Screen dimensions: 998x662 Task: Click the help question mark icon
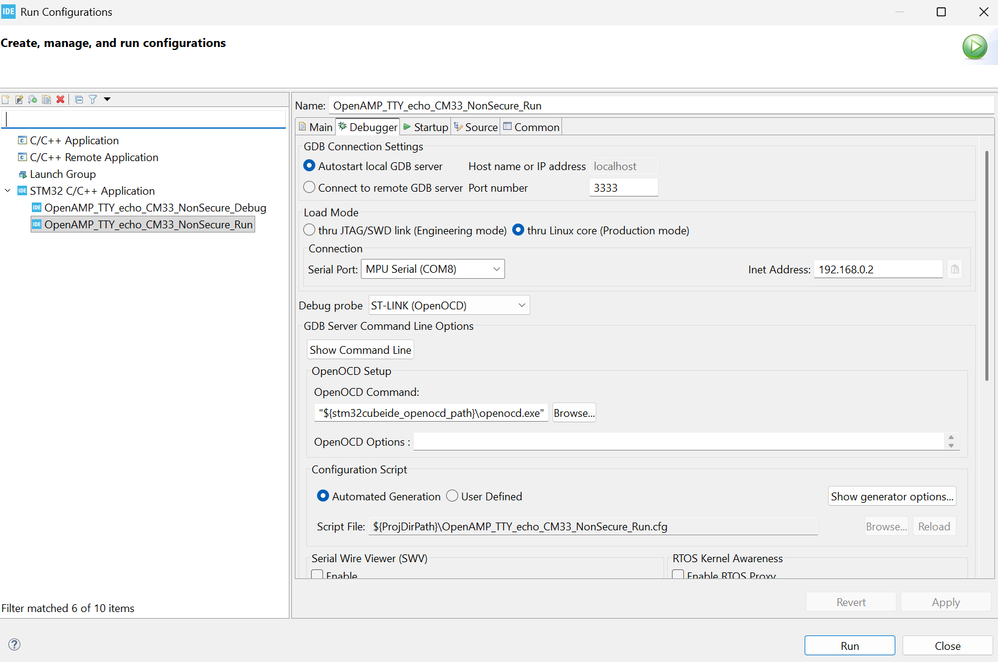(x=14, y=645)
